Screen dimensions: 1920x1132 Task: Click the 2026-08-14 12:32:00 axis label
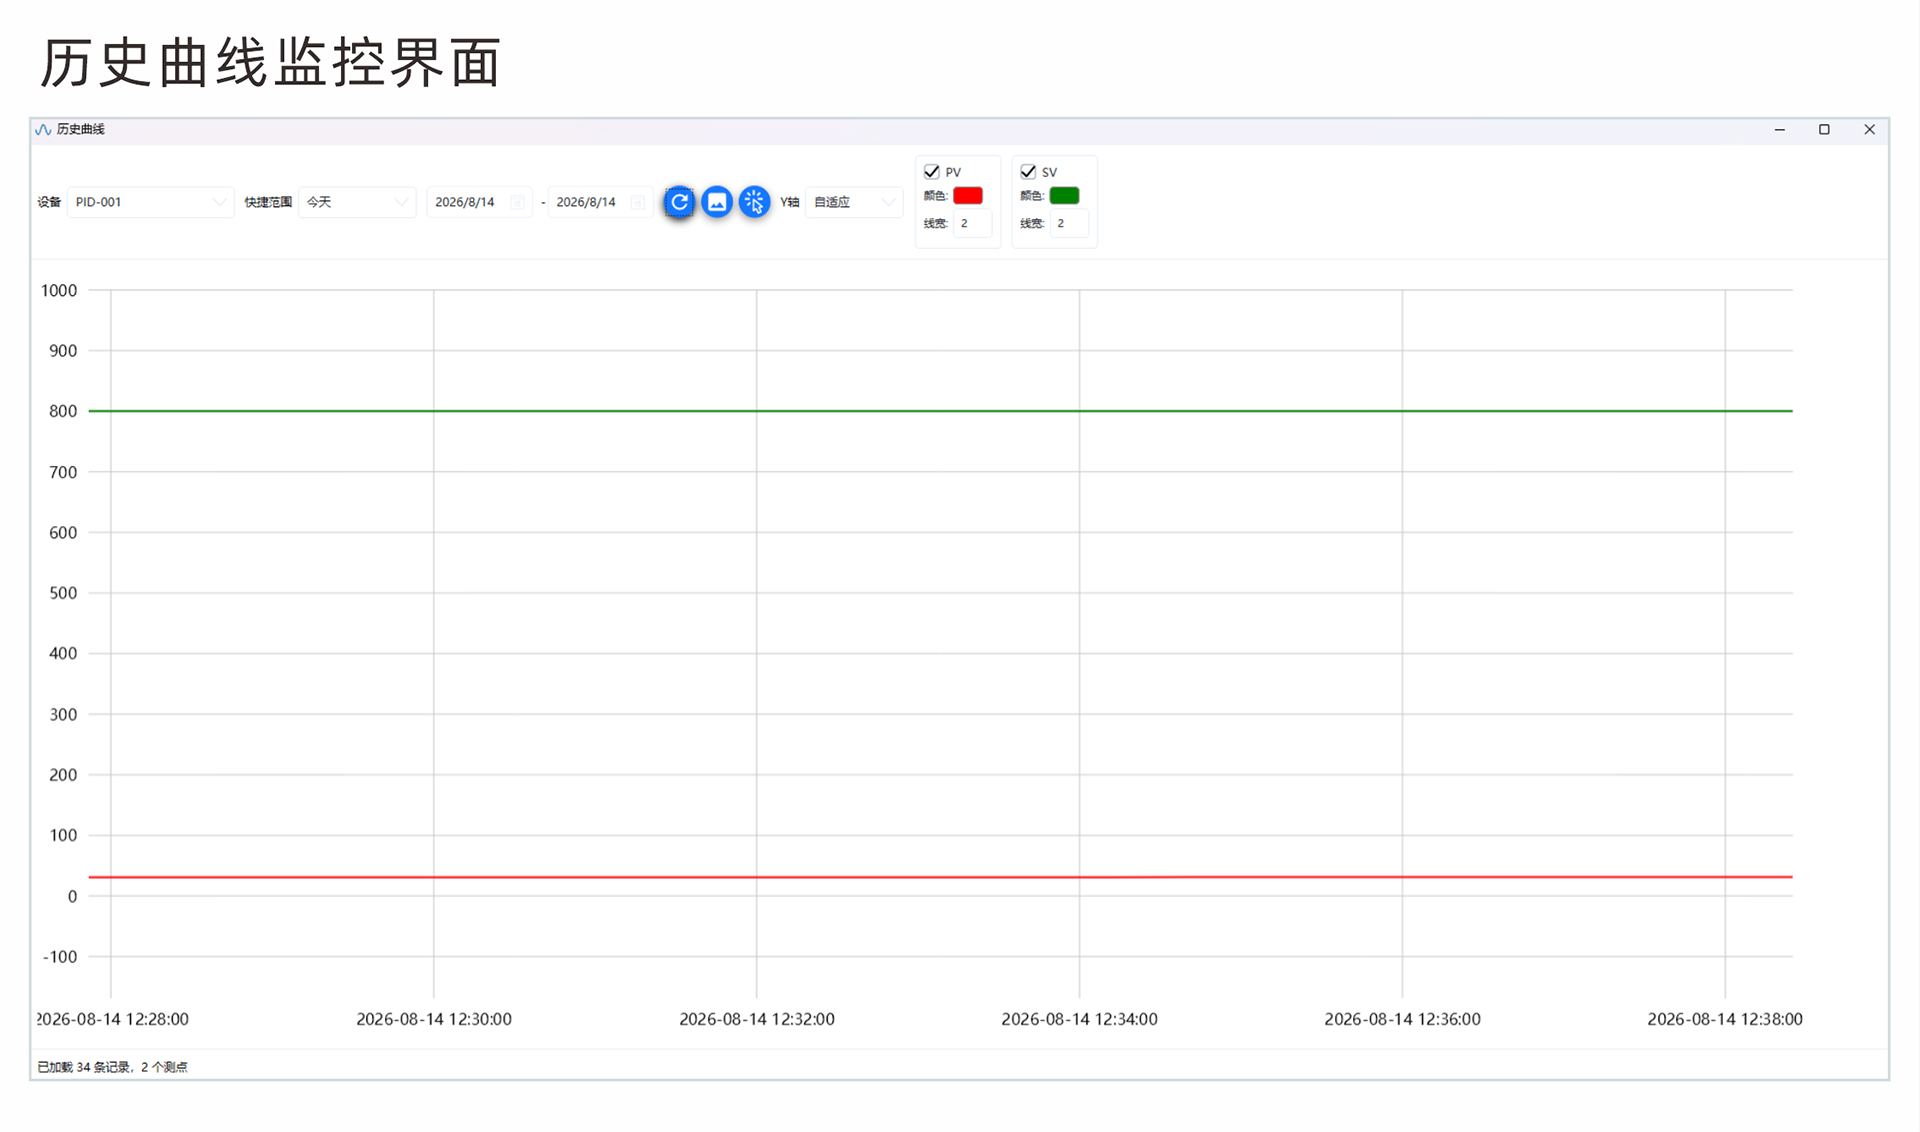click(x=757, y=1019)
